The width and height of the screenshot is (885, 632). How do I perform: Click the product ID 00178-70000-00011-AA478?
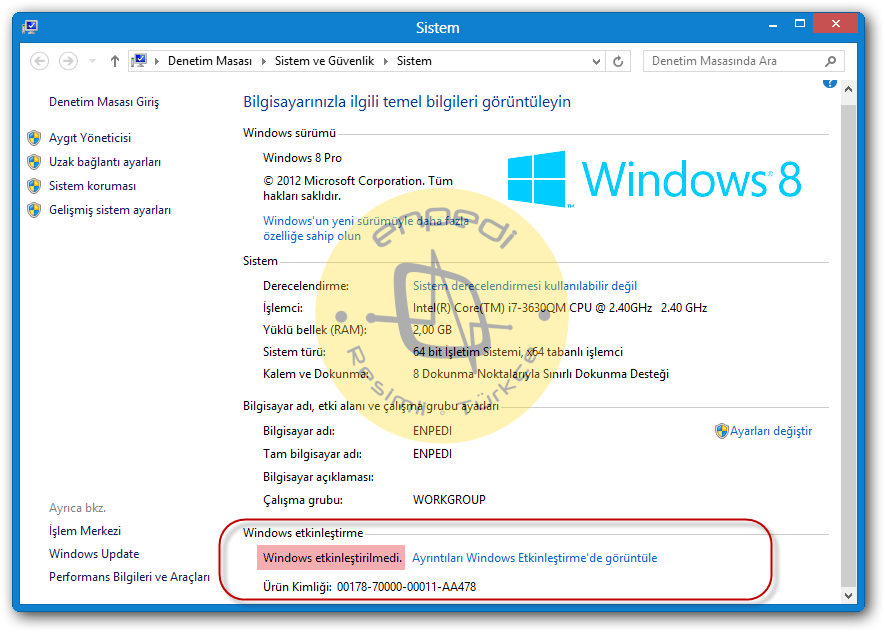tap(406, 587)
